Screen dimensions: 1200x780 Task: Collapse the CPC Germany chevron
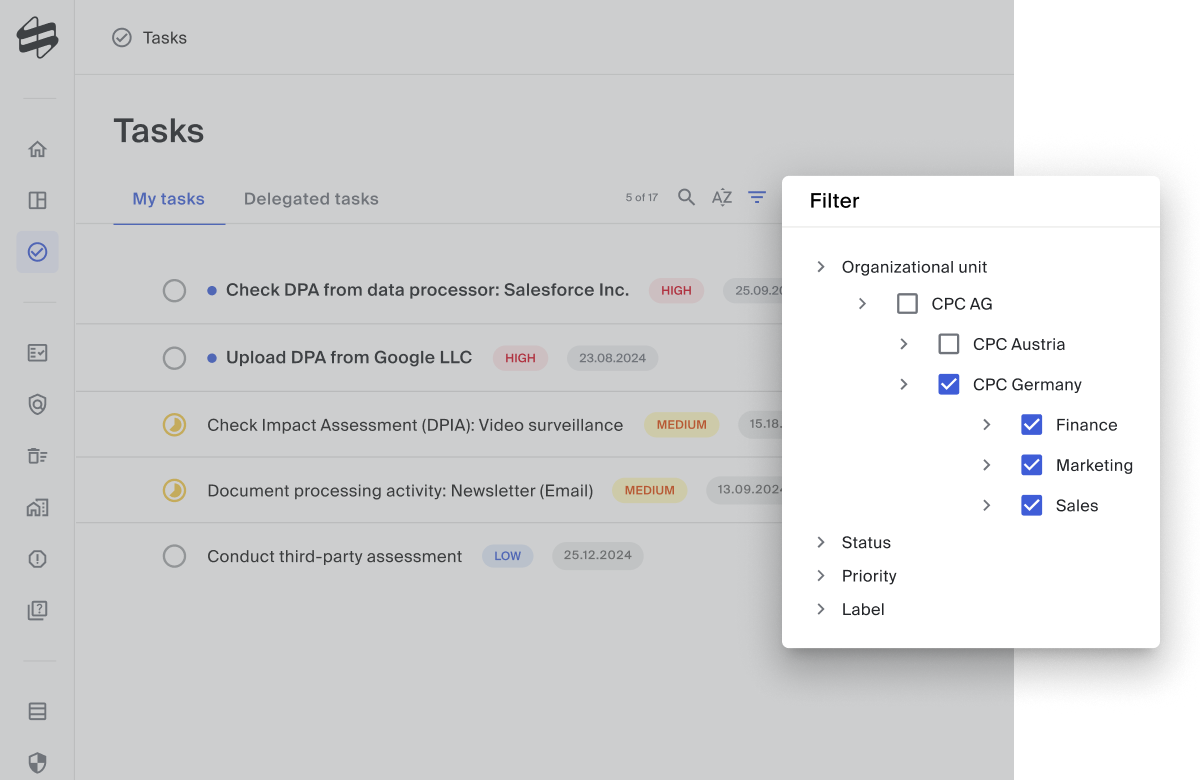click(903, 384)
